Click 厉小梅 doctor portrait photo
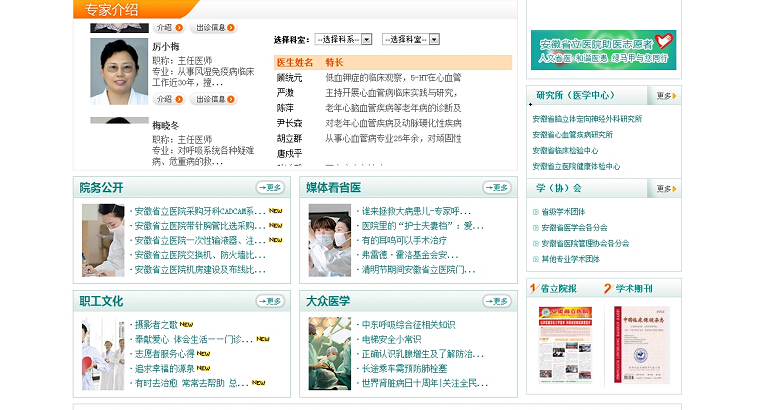The width and height of the screenshot is (760, 410). pyautogui.click(x=118, y=71)
